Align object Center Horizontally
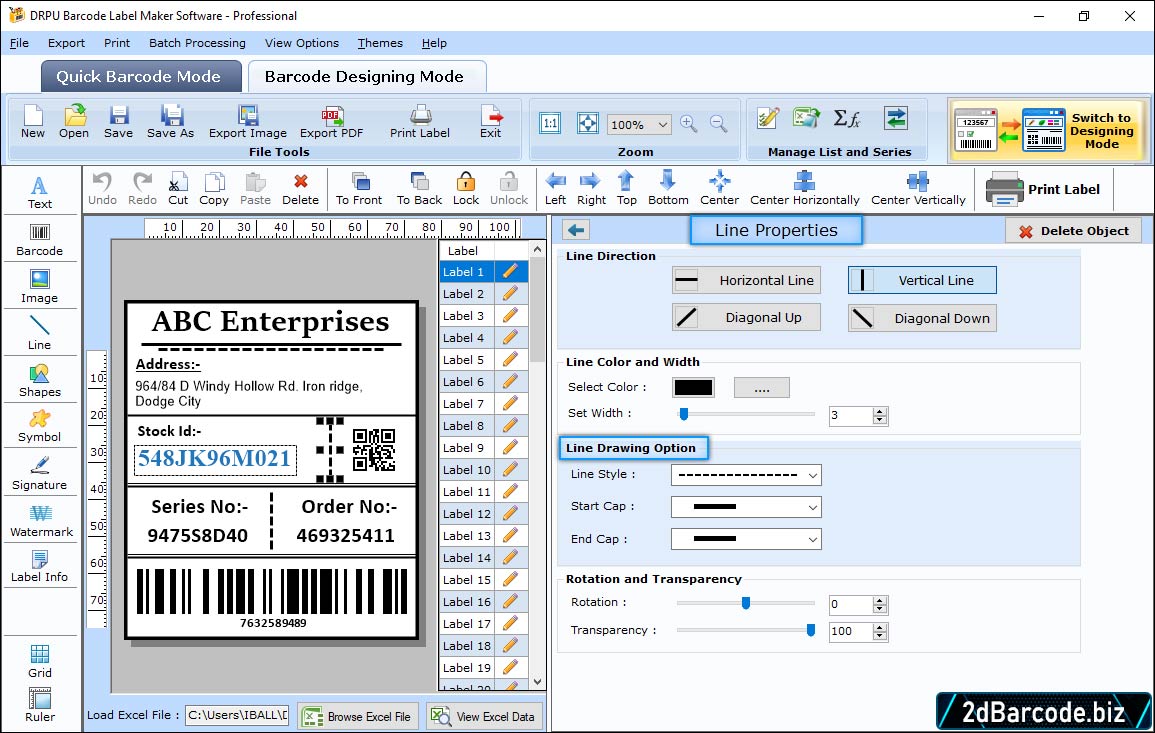The image size is (1155, 733). point(804,189)
